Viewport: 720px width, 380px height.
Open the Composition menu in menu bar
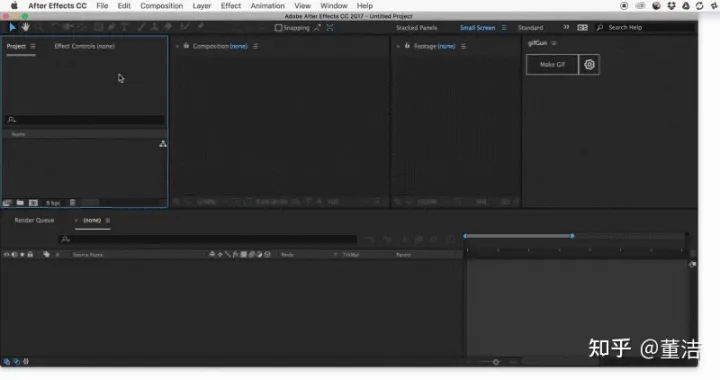pyautogui.click(x=162, y=6)
